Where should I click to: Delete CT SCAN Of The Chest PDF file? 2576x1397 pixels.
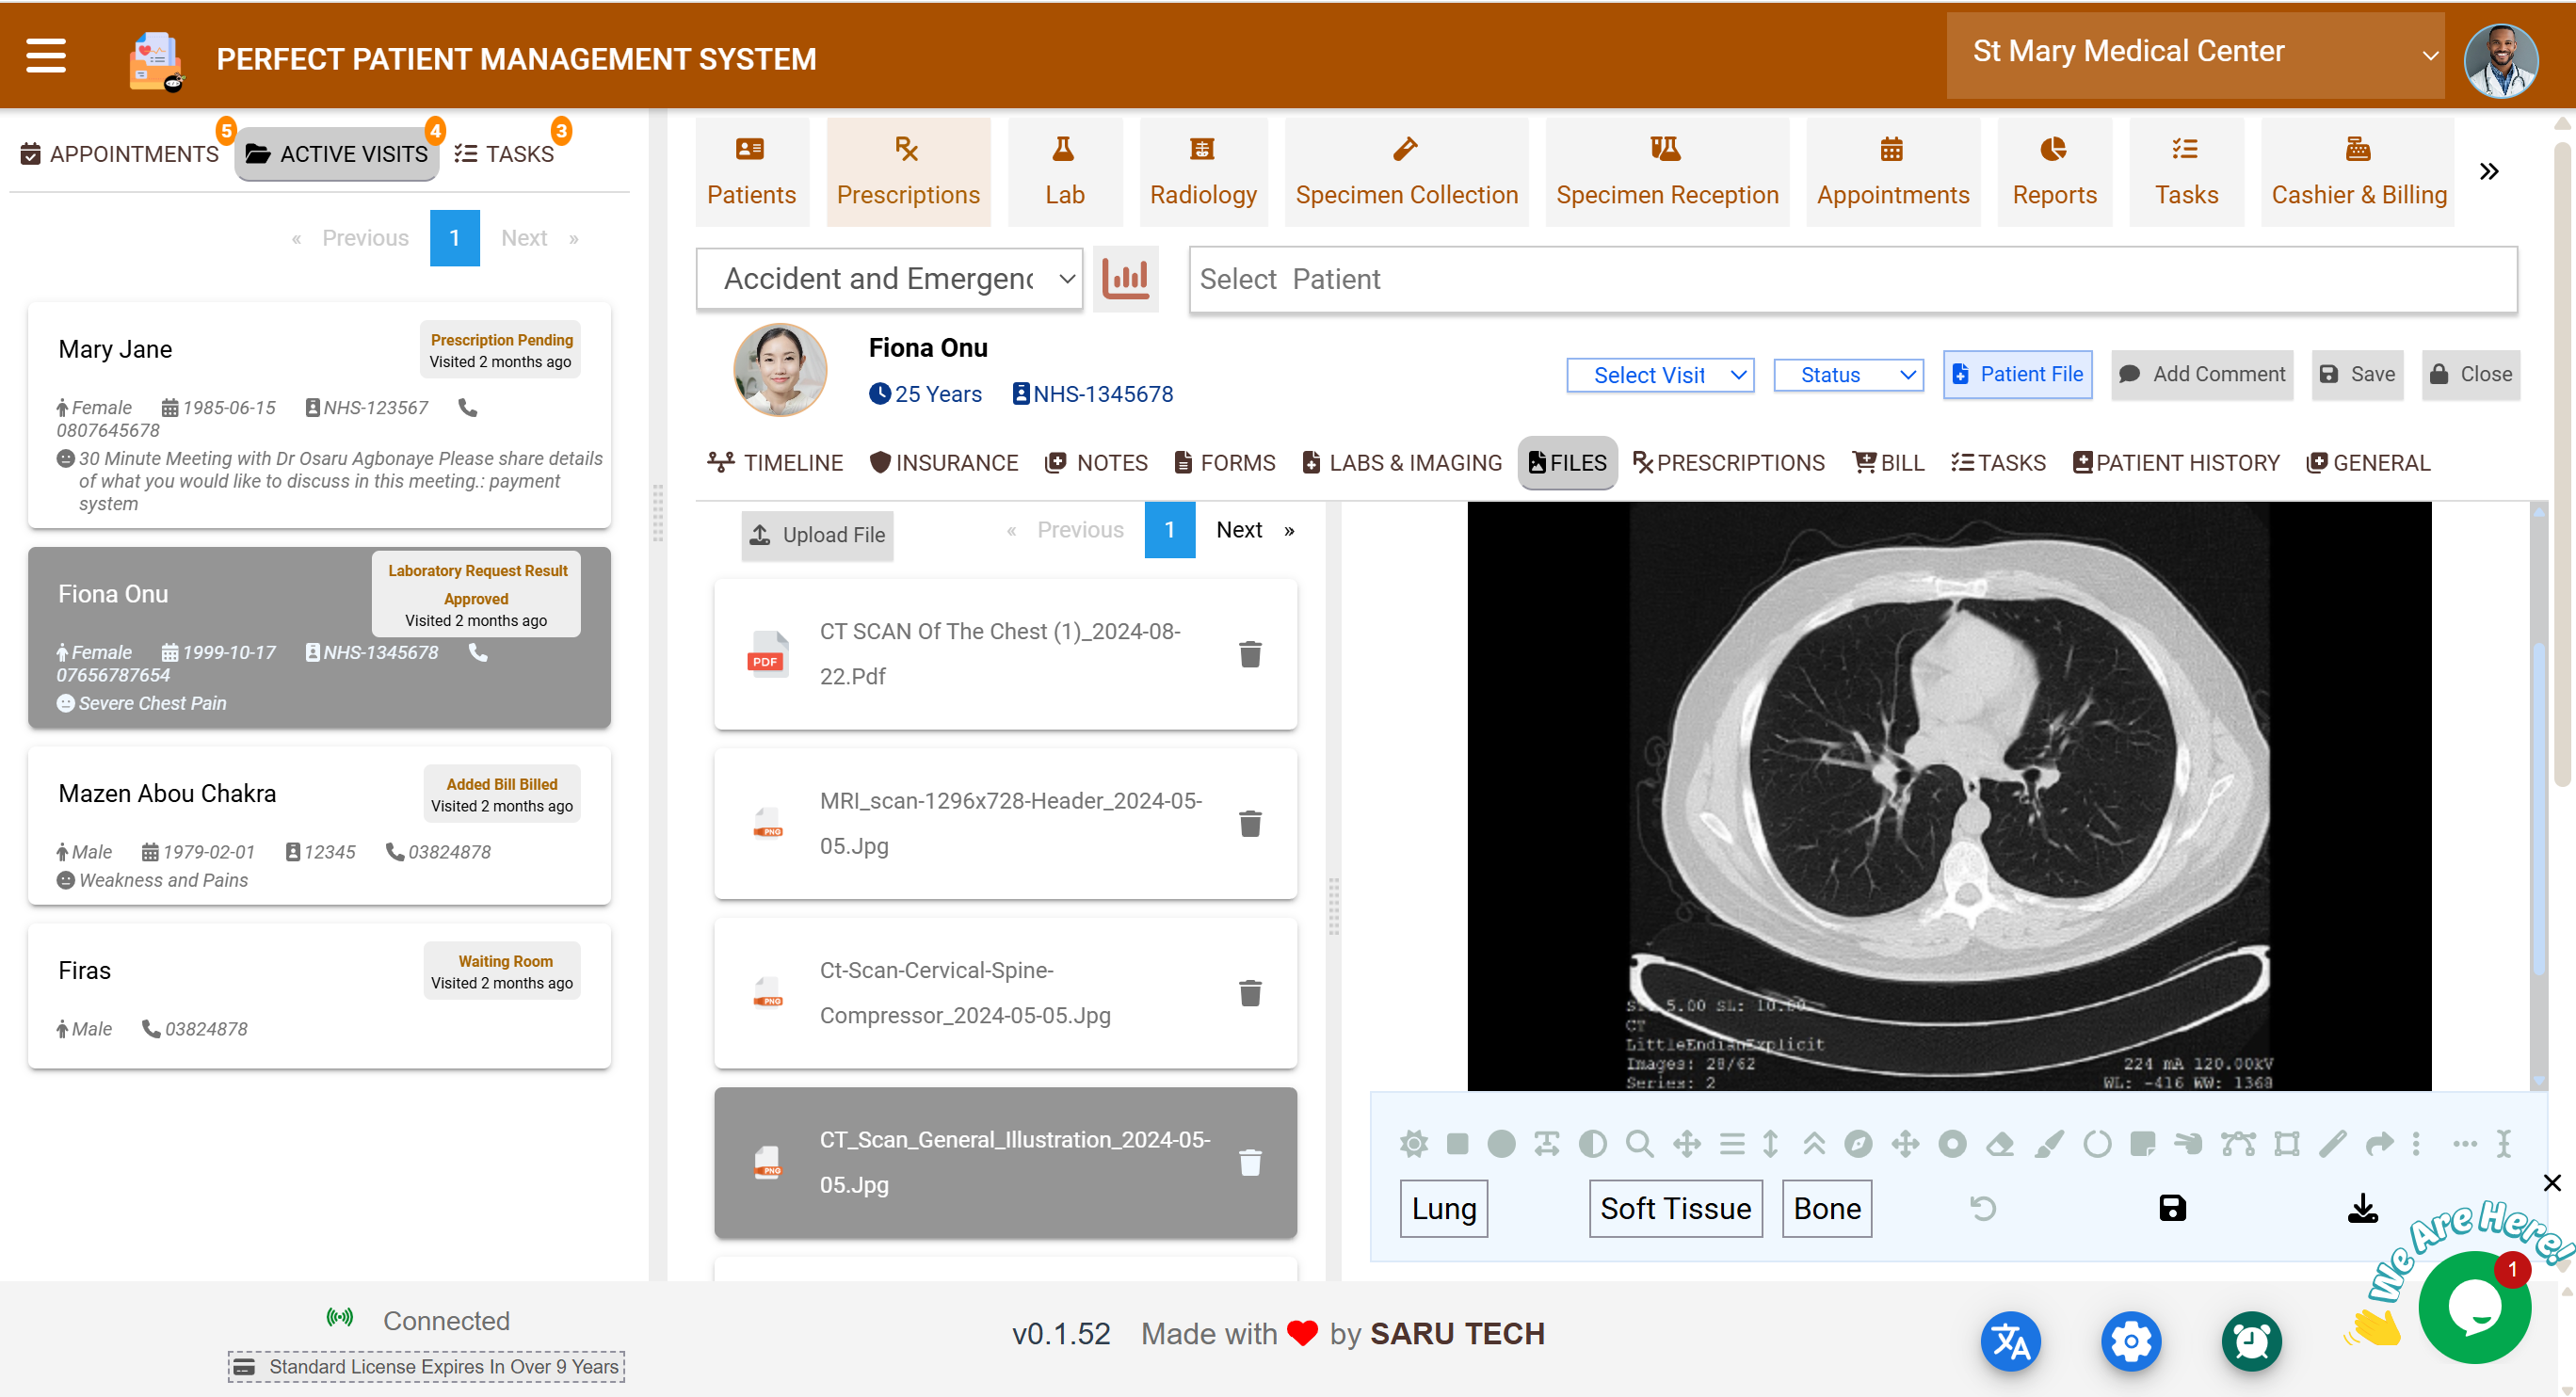tap(1250, 654)
